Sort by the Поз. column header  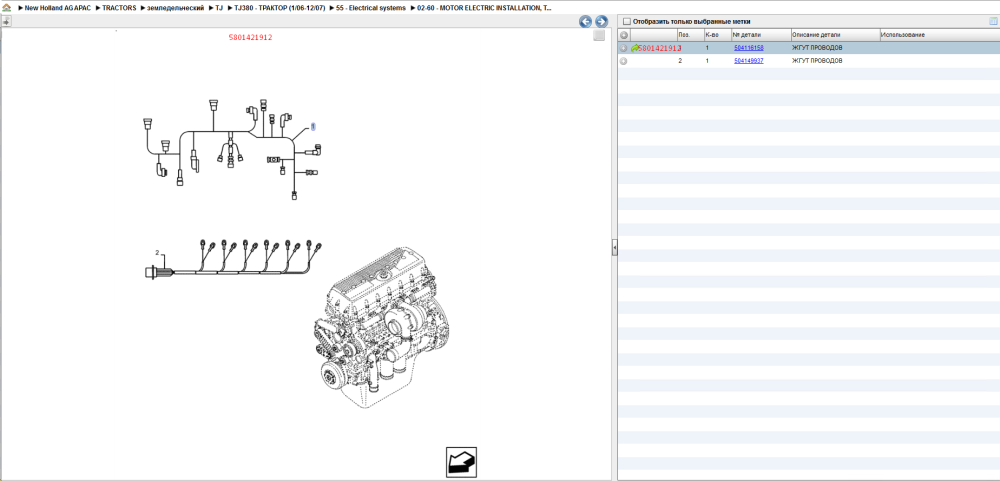[x=690, y=34]
